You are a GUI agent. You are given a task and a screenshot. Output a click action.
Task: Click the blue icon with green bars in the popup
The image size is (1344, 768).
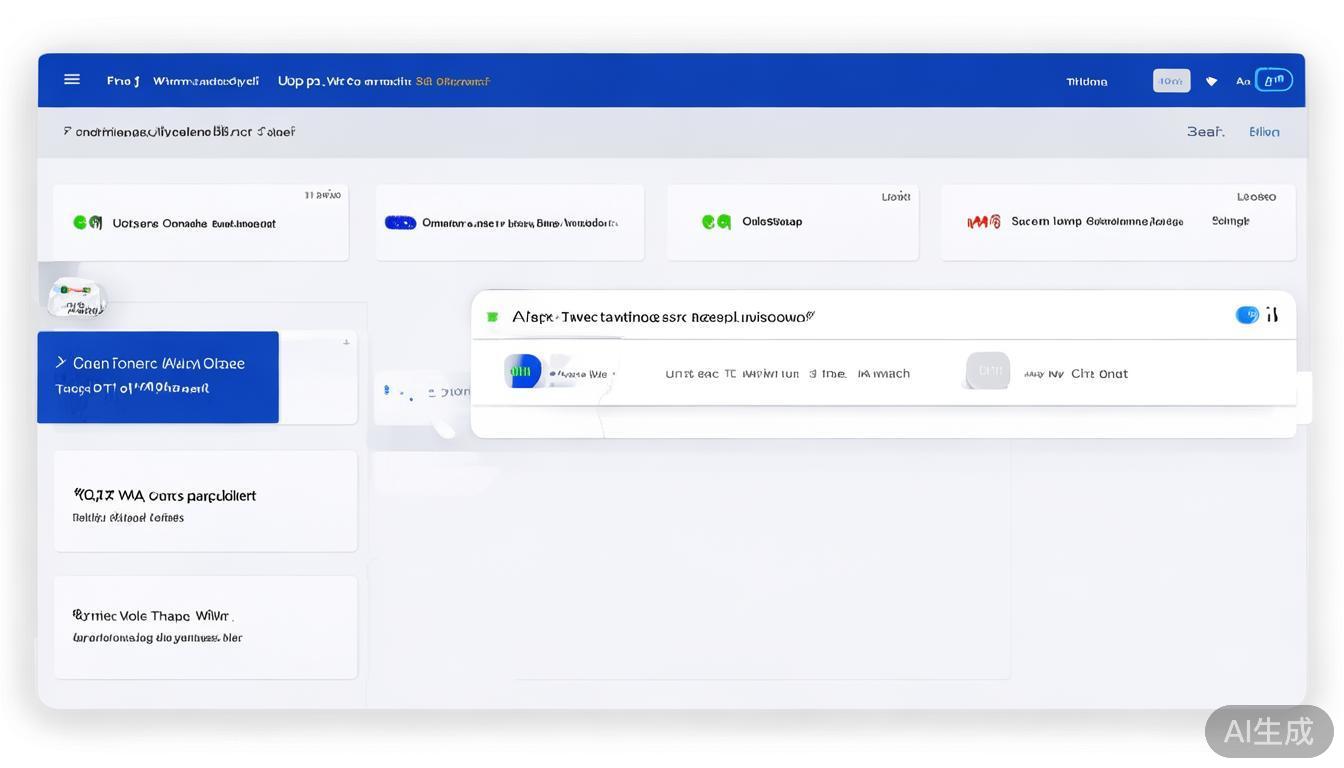[x=523, y=372]
